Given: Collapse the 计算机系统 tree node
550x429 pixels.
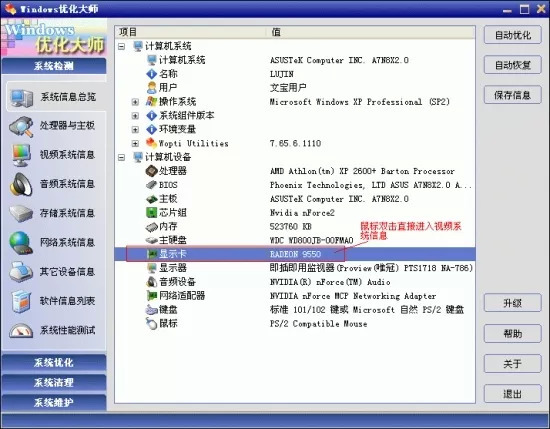Looking at the screenshot, I should [121, 46].
